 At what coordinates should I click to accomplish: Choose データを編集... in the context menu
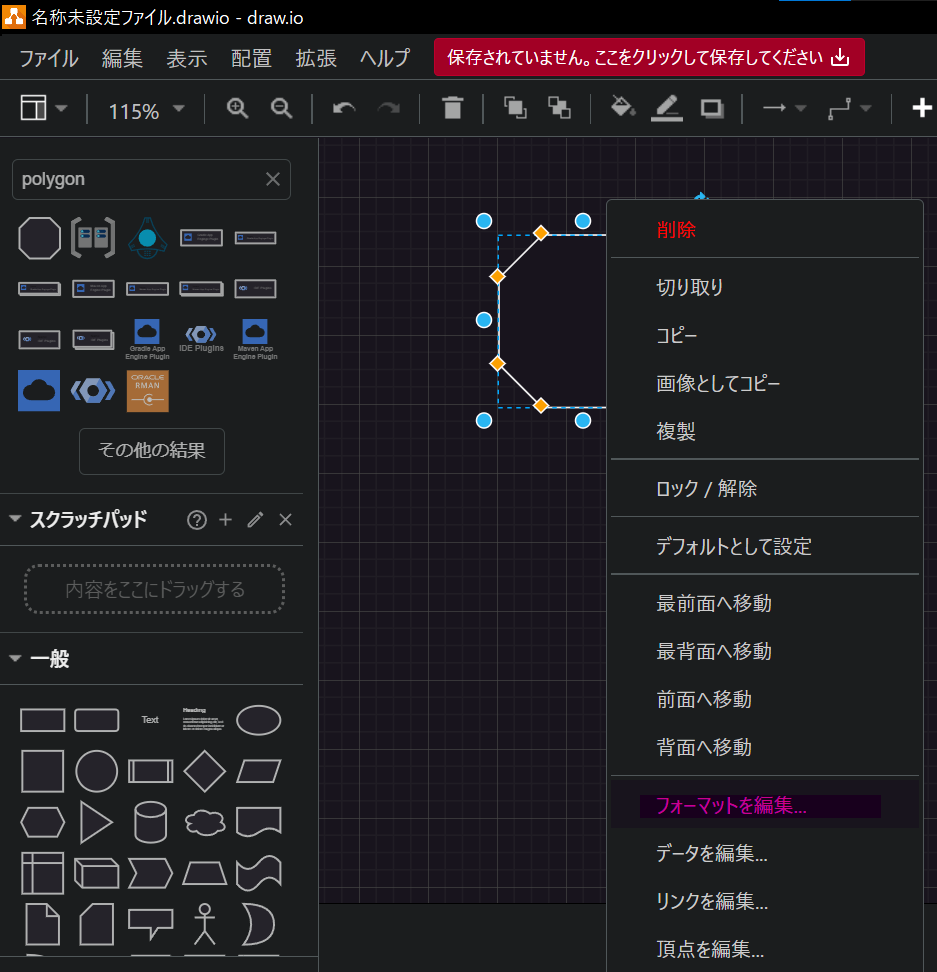(765, 853)
